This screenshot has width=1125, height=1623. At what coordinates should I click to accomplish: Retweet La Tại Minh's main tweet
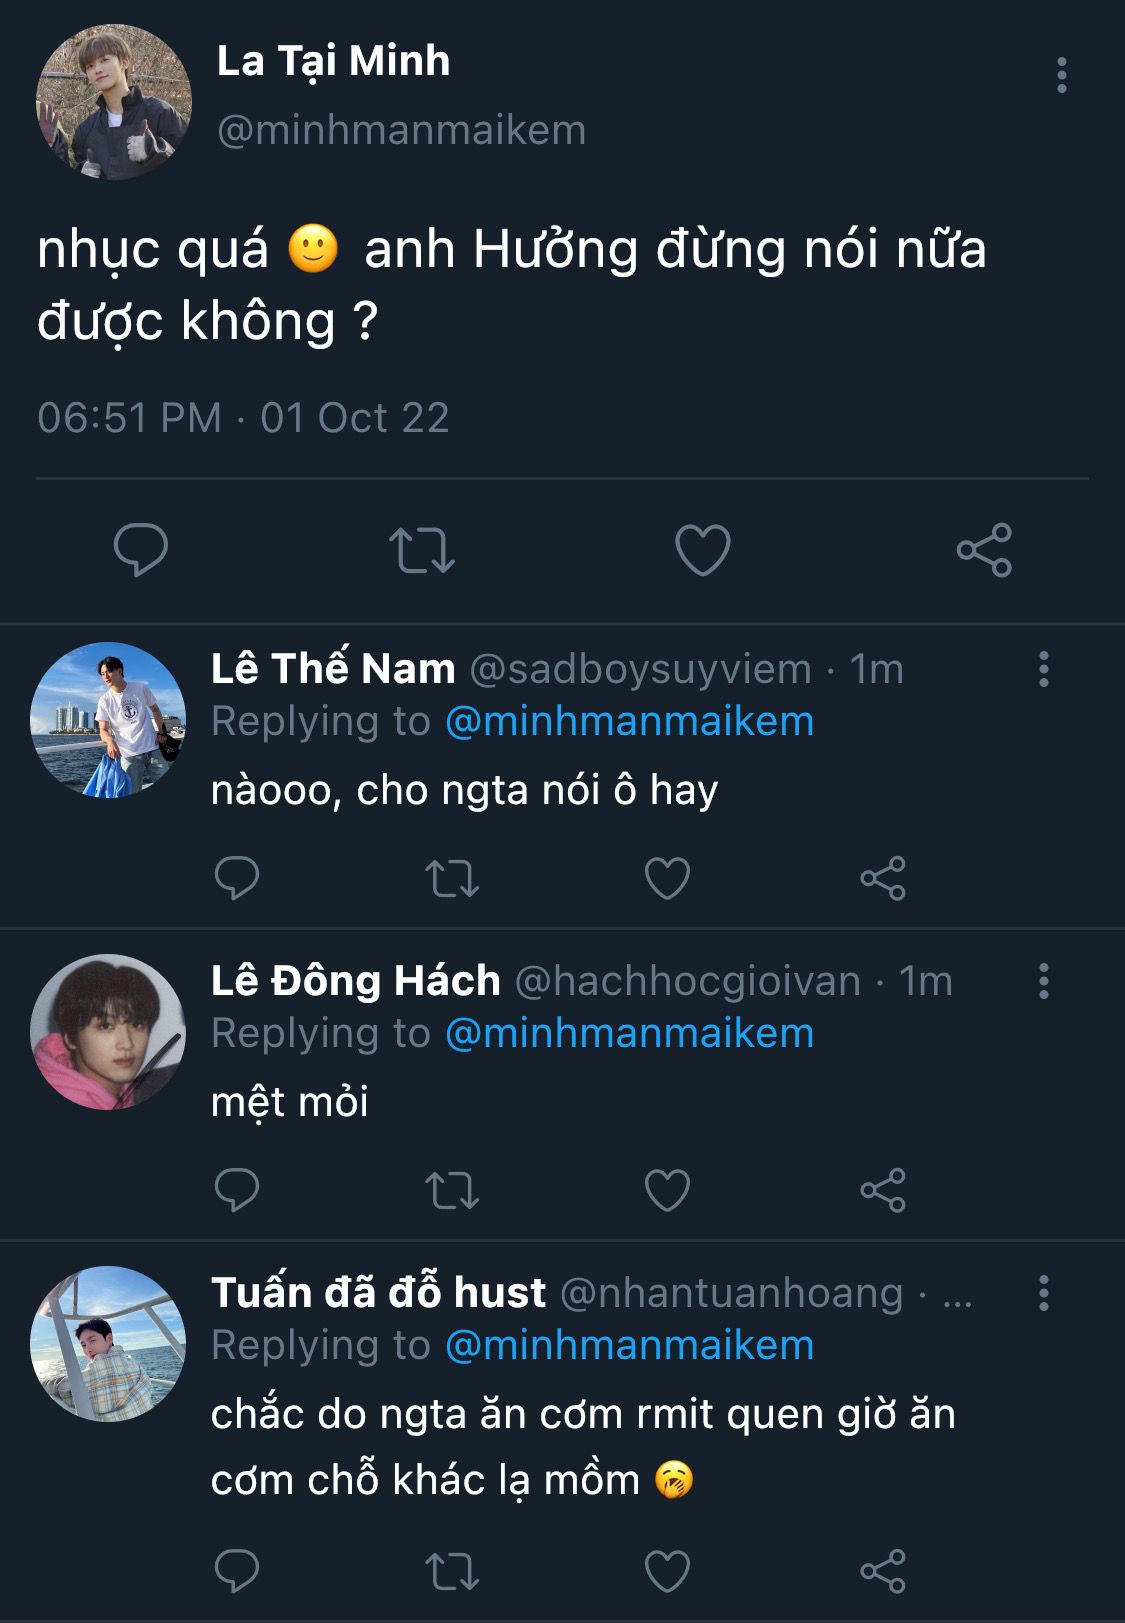(422, 550)
